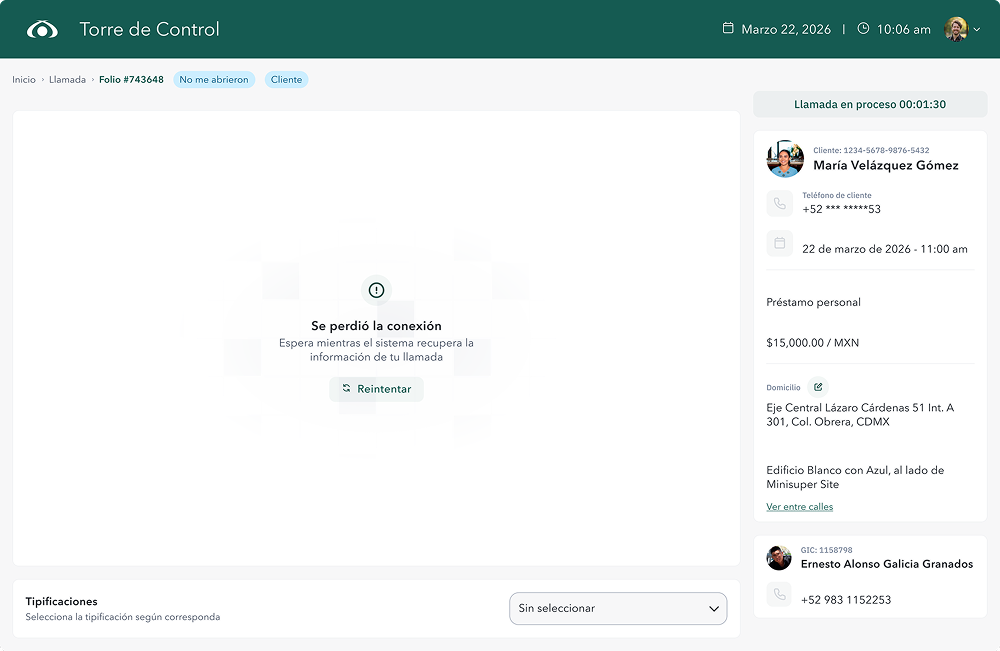Click the calendar icon beside 22 de marzo de 2026
The height and width of the screenshot is (651, 1000).
tap(779, 244)
